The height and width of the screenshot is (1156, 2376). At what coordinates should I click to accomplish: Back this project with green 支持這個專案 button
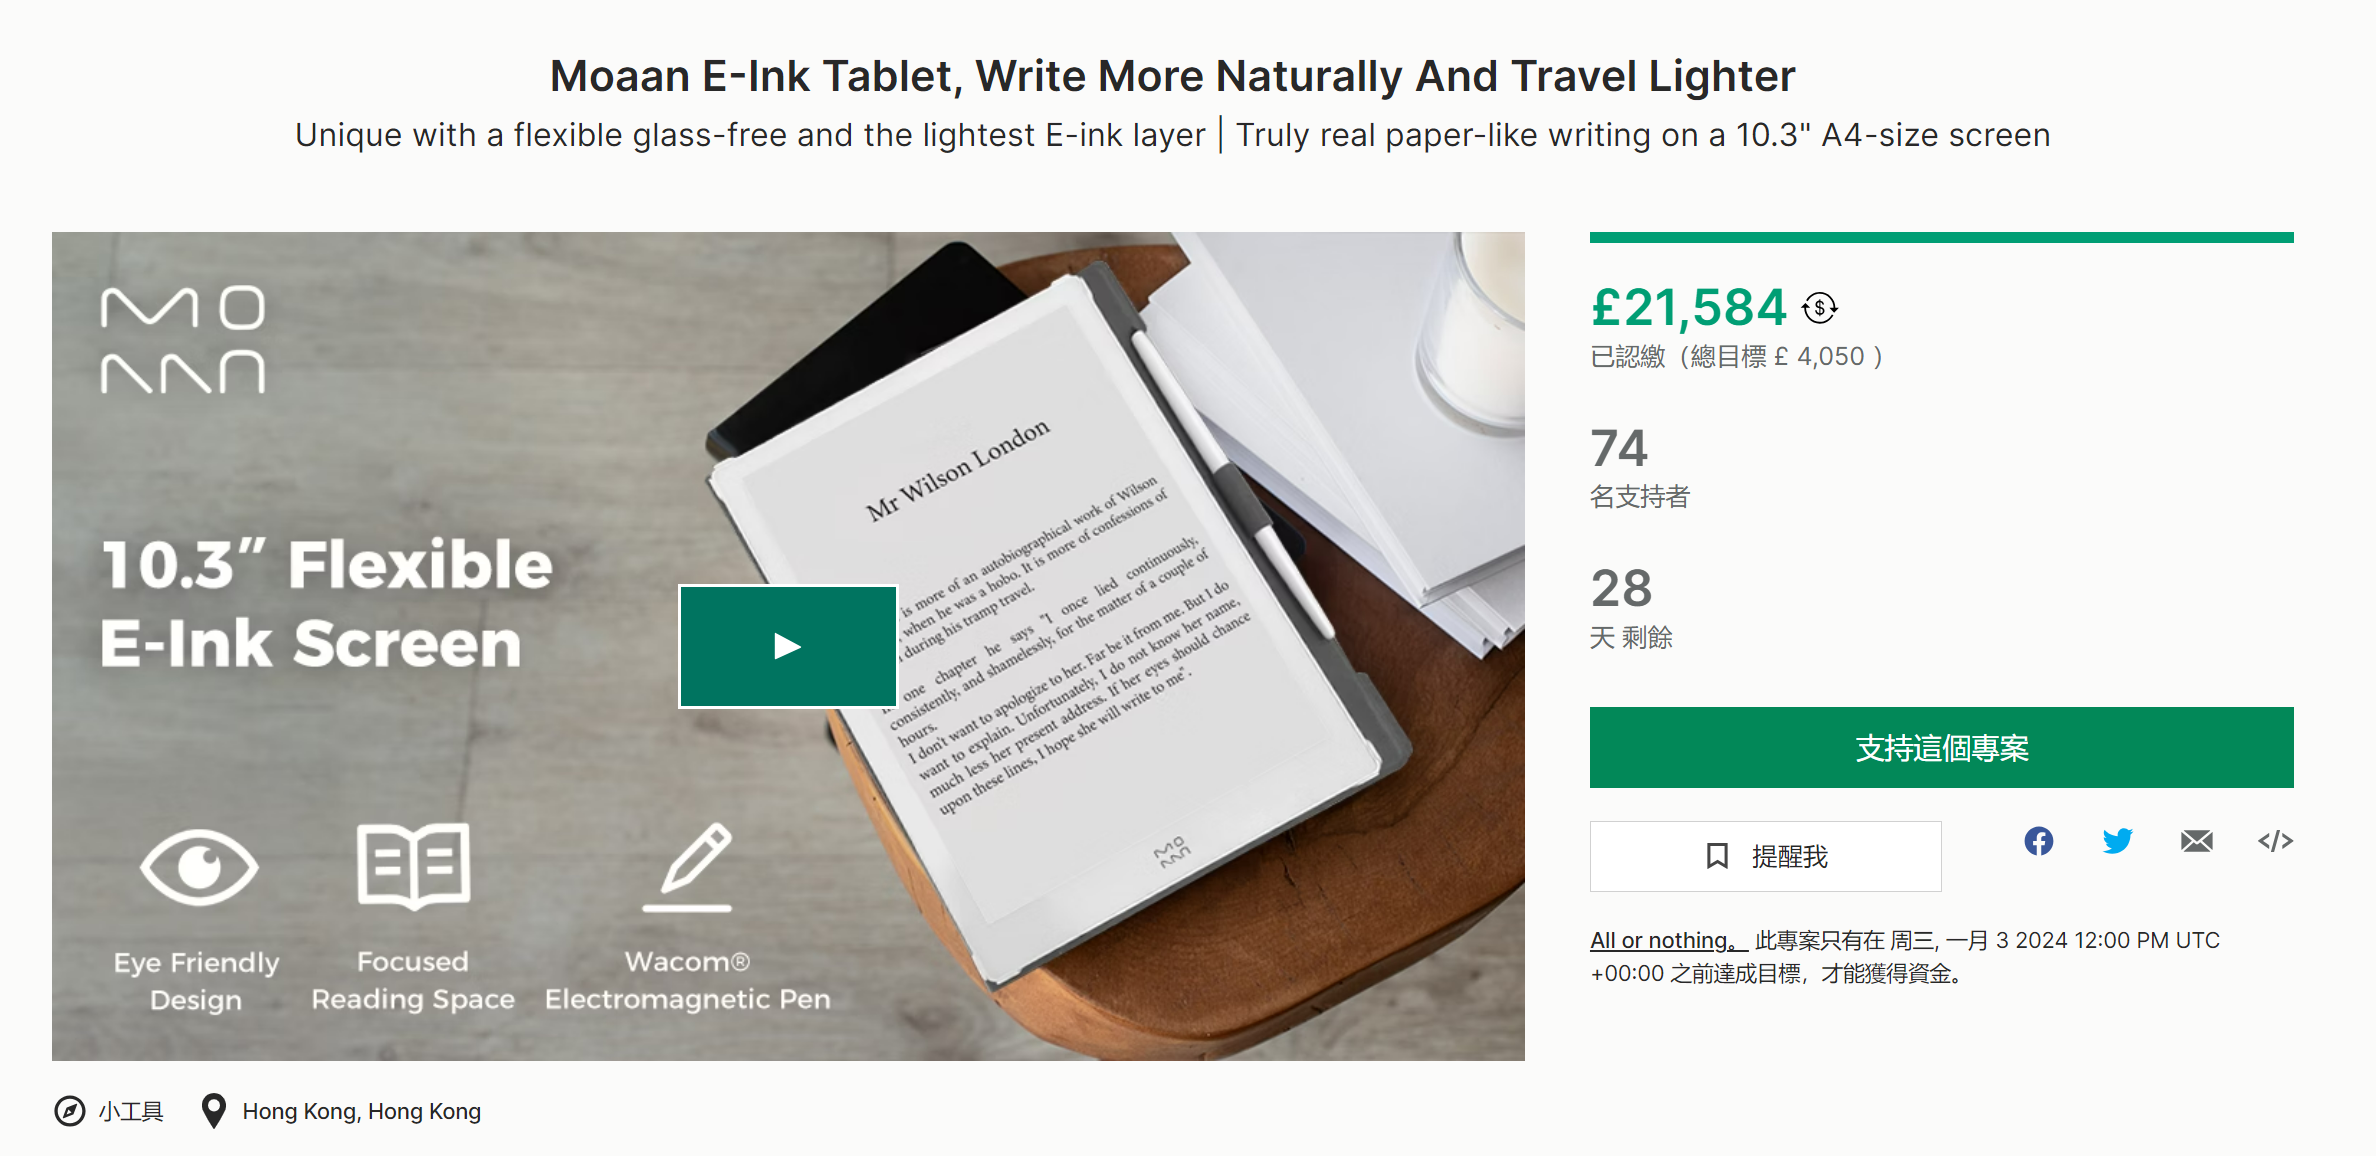1941,748
